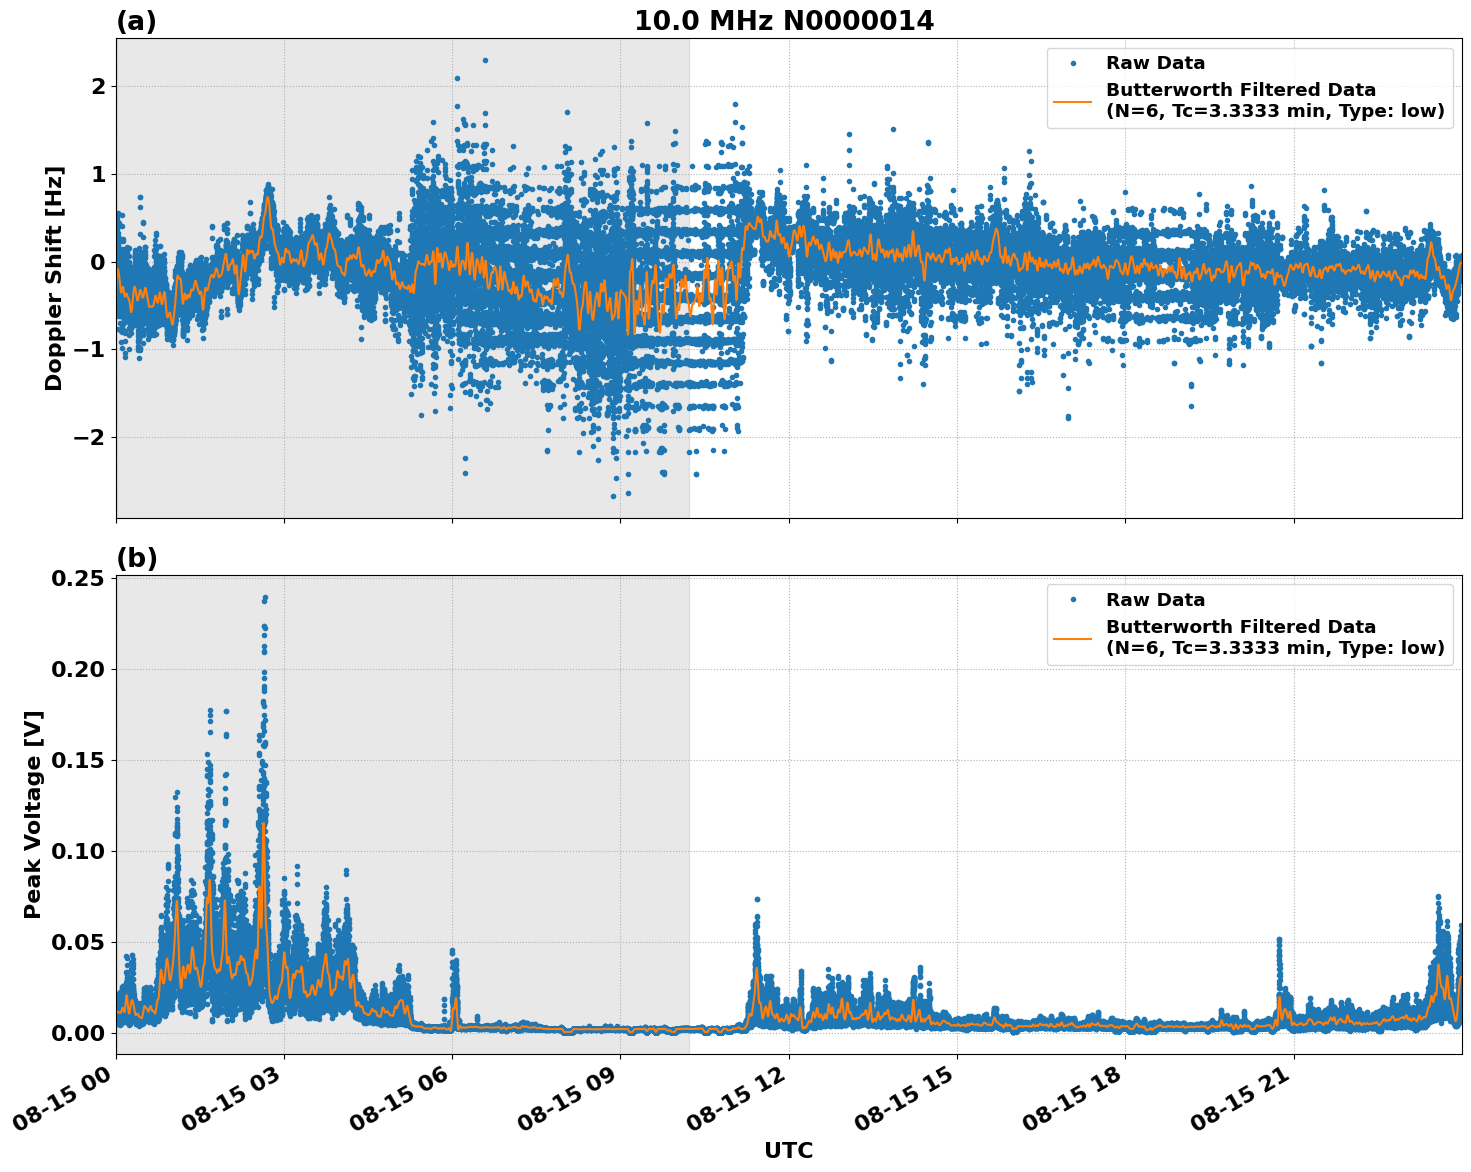Select the Raw Data marker in panel (a) legend

(1073, 62)
